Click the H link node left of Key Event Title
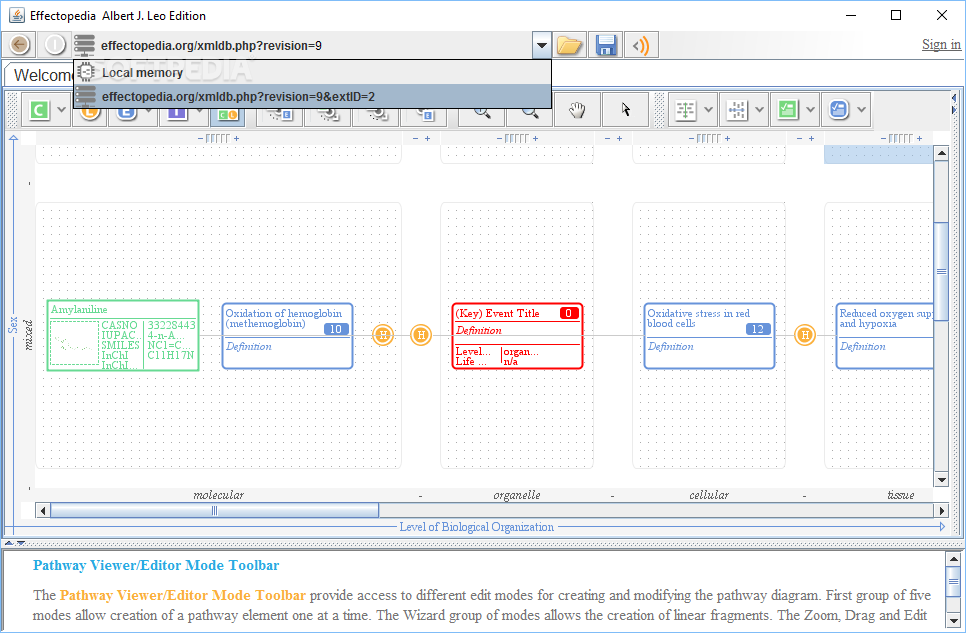This screenshot has width=966, height=633. pyautogui.click(x=421, y=335)
